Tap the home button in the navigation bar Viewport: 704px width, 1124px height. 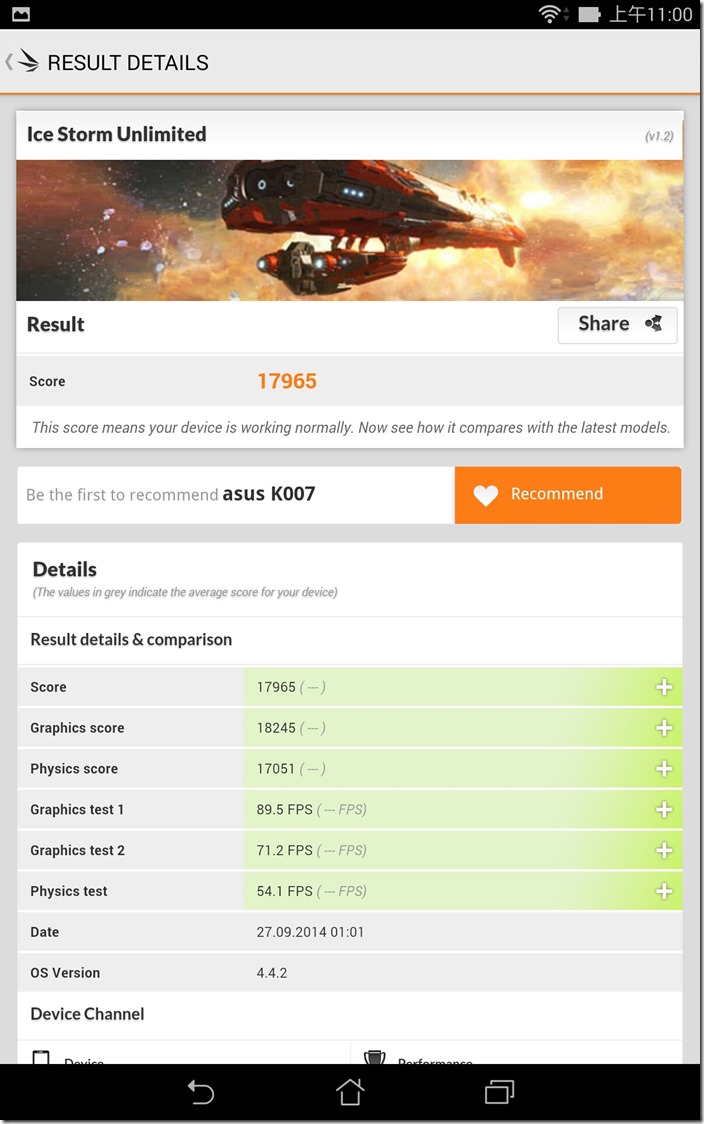[350, 1094]
